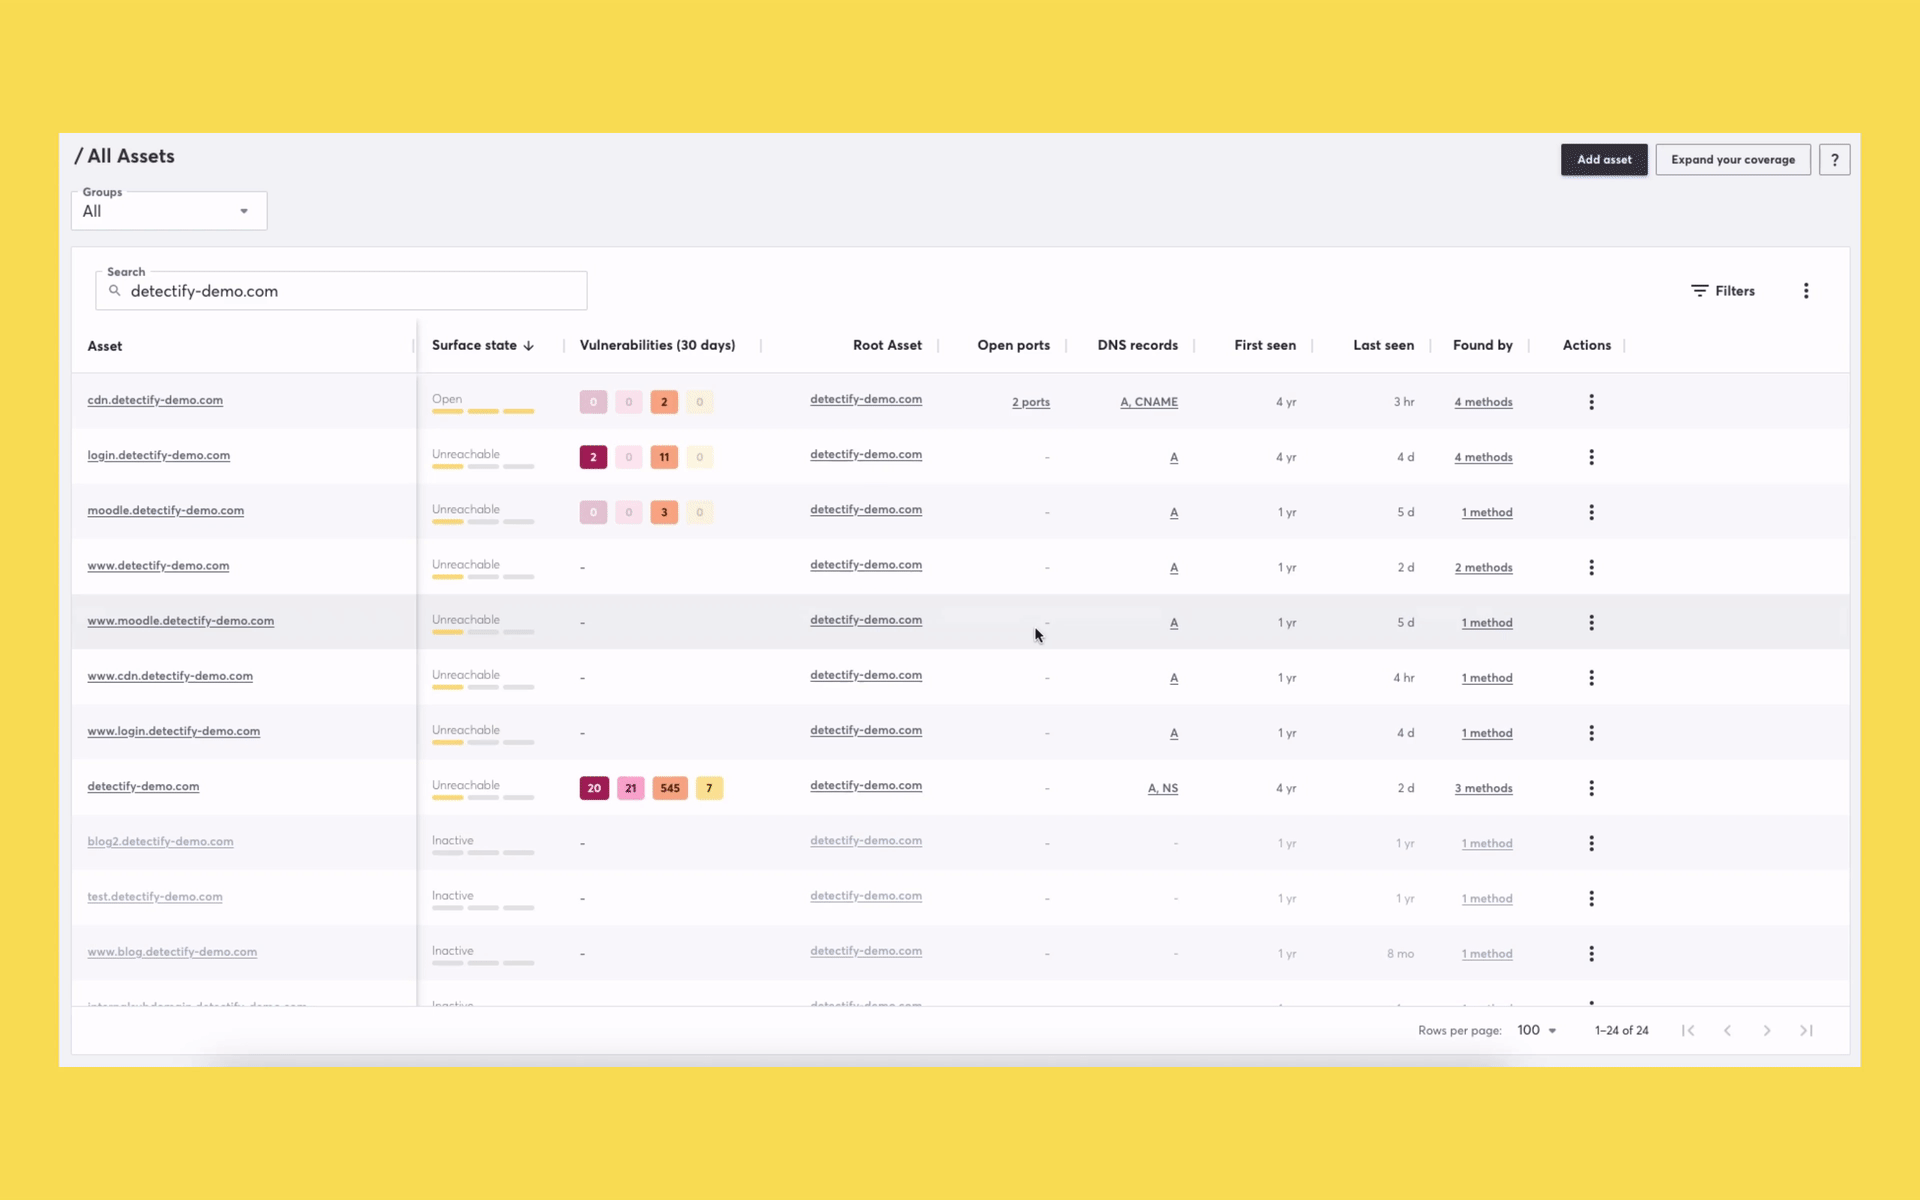The image size is (1920, 1200).
Task: Open actions menu for cdn.detectify-demo.com row
Action: 1591,402
